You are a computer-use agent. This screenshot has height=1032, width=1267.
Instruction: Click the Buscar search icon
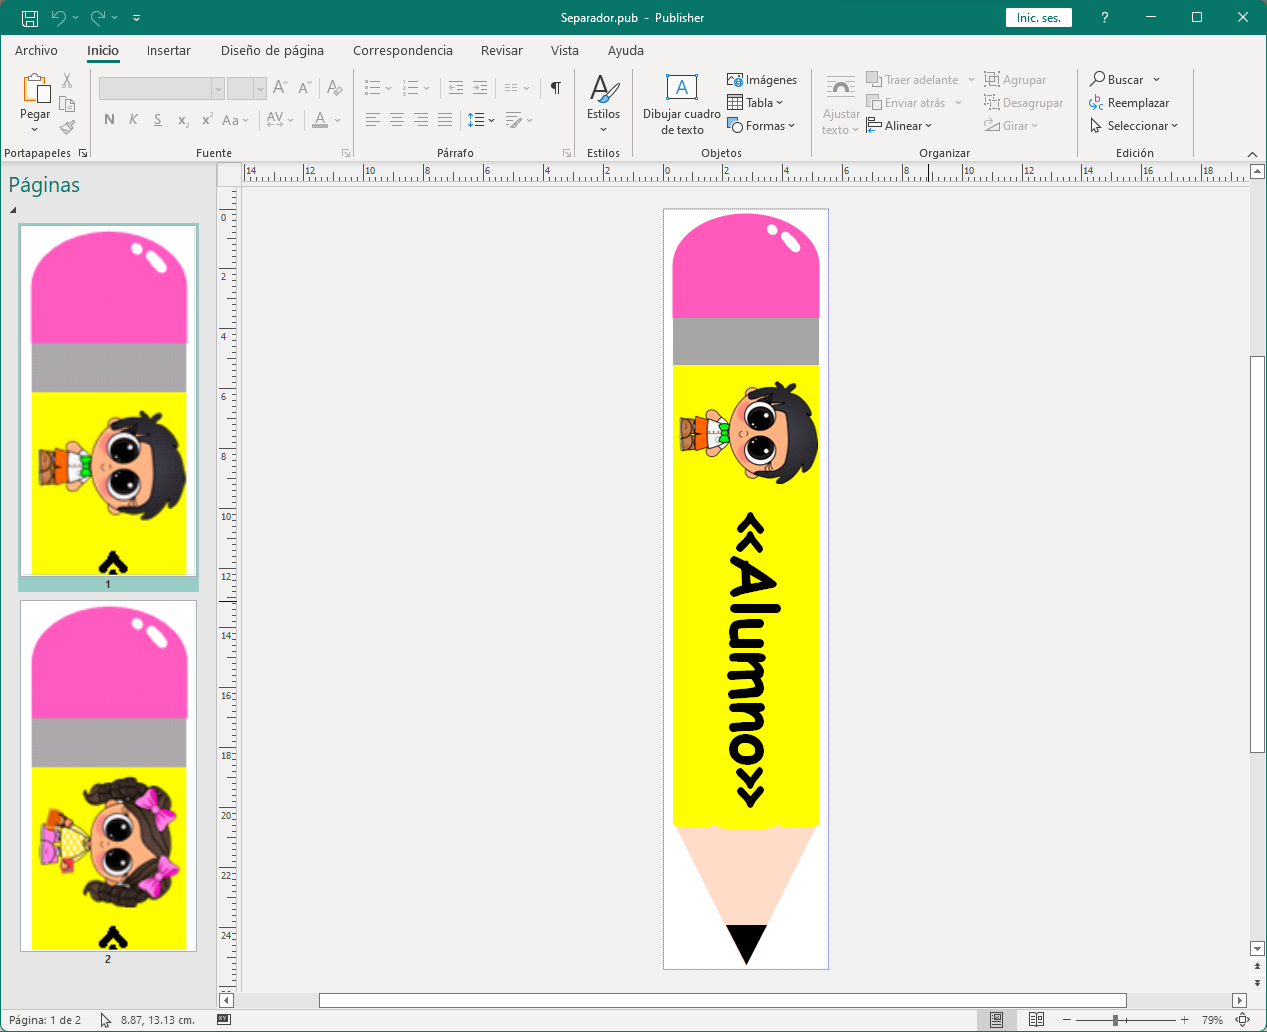[1098, 79]
